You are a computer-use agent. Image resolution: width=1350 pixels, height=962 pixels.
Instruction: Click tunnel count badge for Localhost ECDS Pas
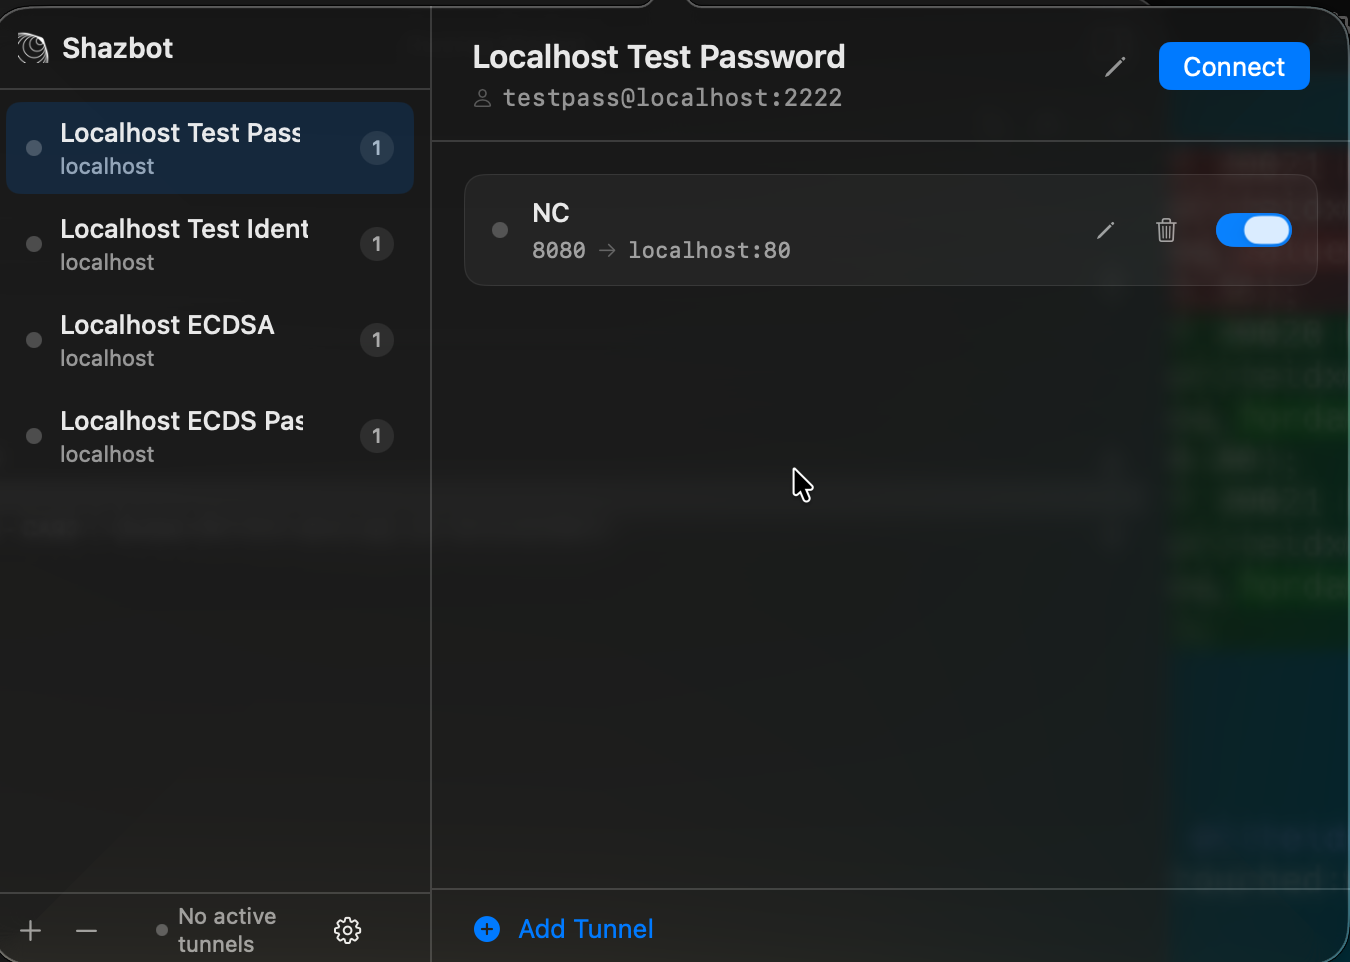click(x=377, y=436)
